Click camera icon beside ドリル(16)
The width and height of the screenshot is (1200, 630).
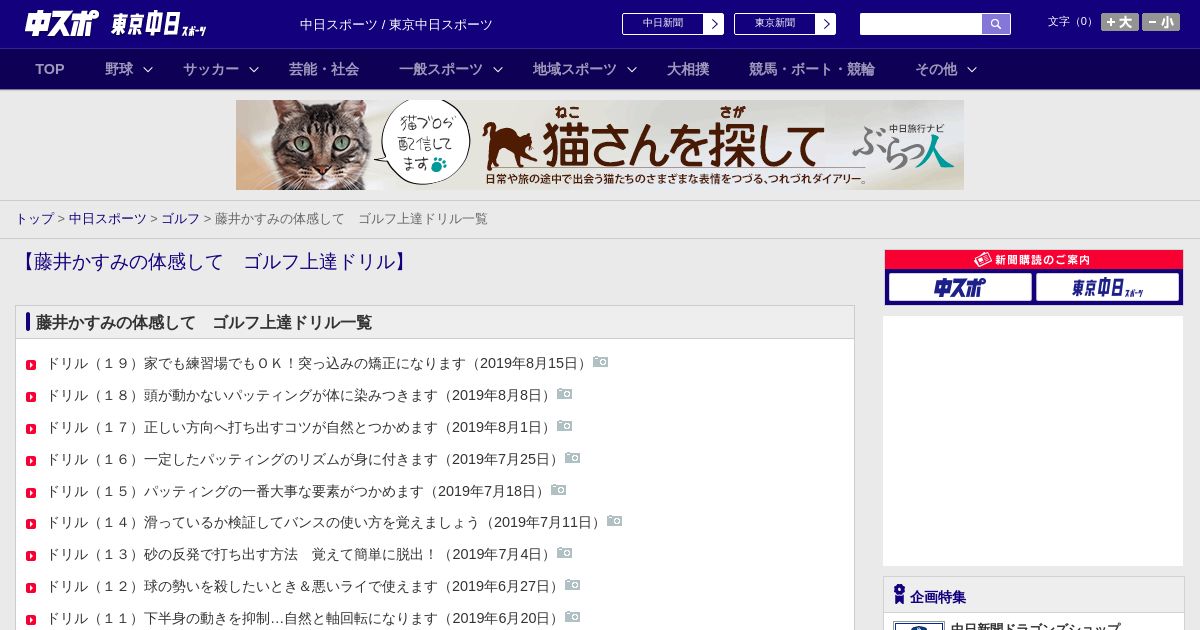(x=572, y=458)
